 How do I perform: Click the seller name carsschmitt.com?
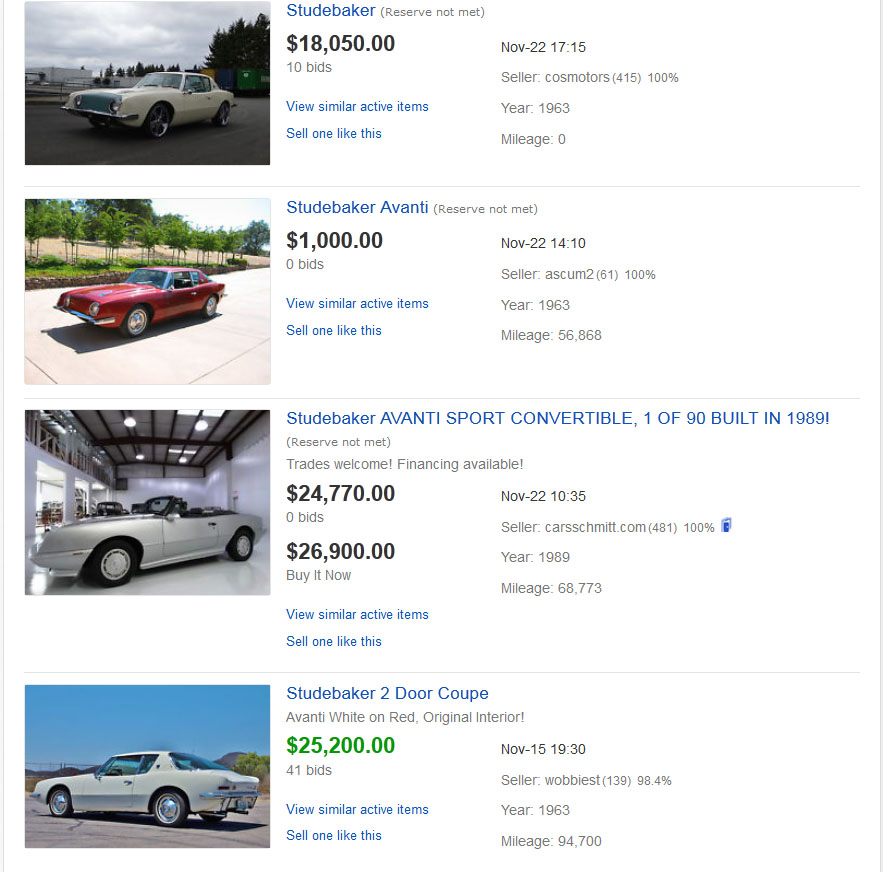(x=595, y=527)
